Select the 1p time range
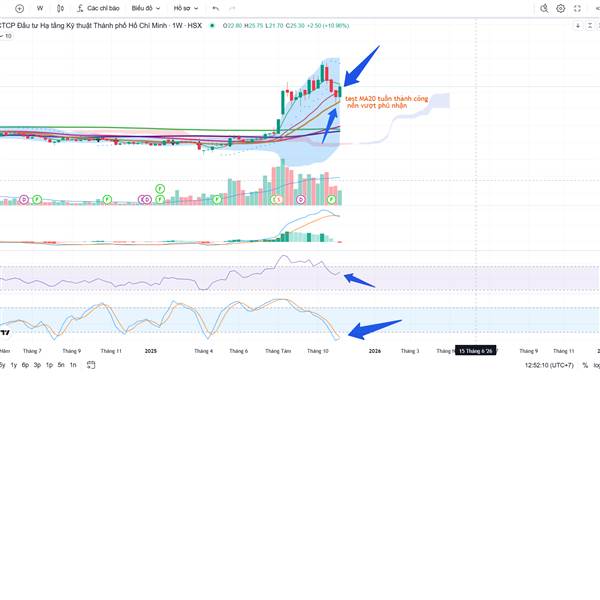 (x=49, y=365)
